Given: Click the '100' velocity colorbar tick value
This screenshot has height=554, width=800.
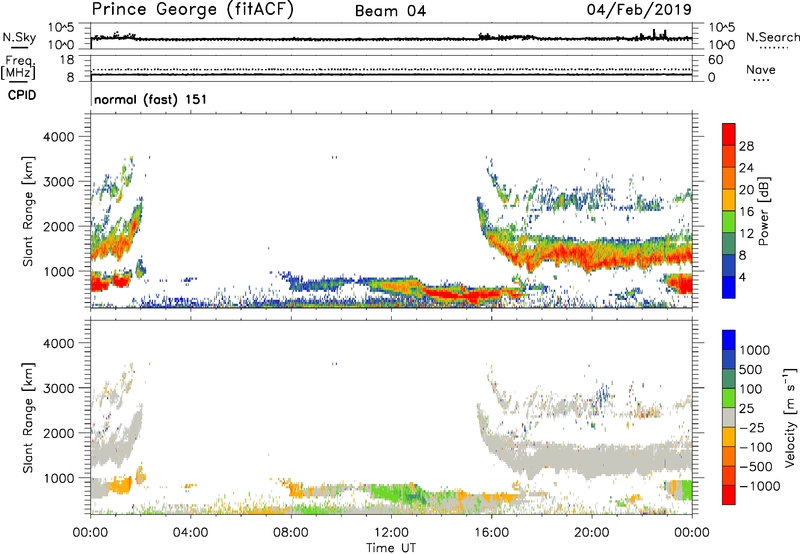Looking at the screenshot, I should [751, 389].
